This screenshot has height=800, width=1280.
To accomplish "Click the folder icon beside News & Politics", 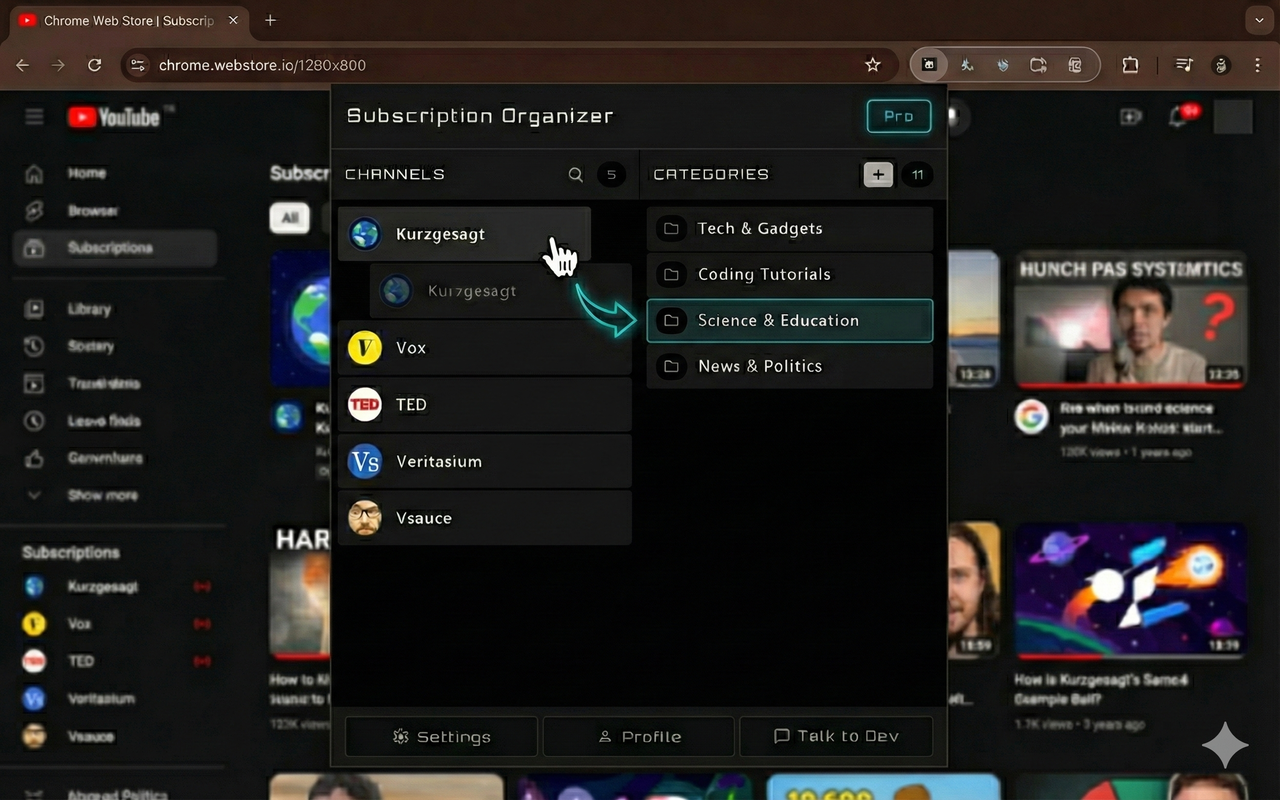I will (672, 366).
